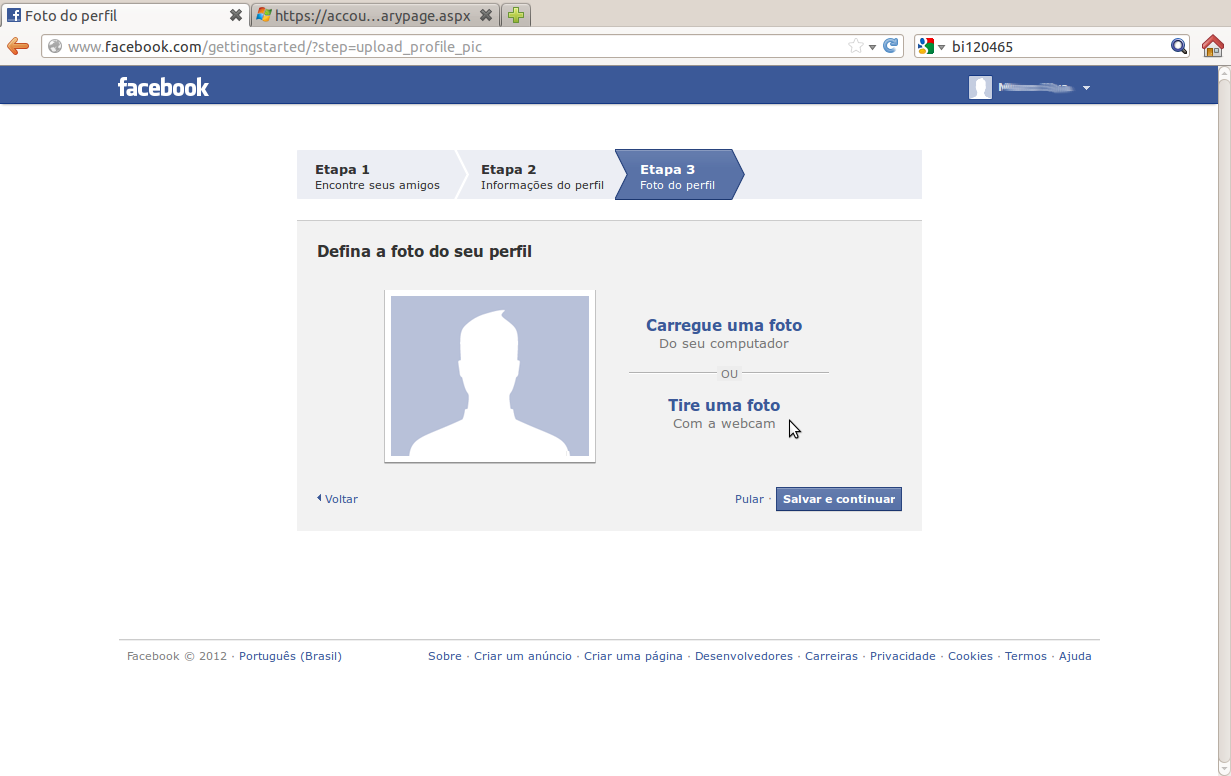Viewport: 1231px width, 776px height.
Task: Open 'Desenvolvedores' footer link
Action: (x=744, y=656)
